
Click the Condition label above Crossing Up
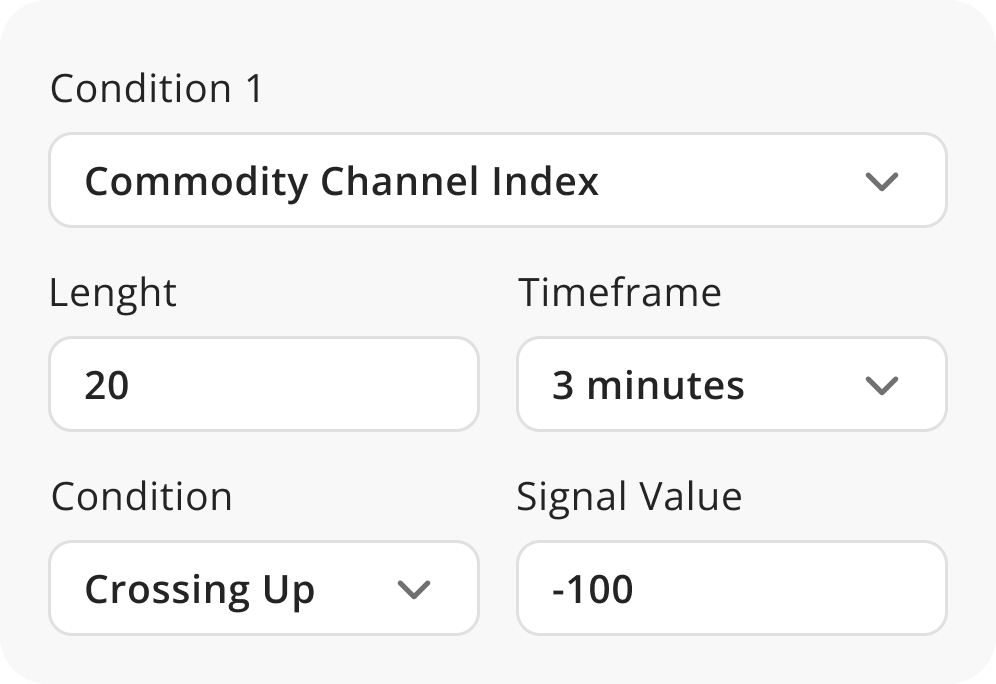141,496
